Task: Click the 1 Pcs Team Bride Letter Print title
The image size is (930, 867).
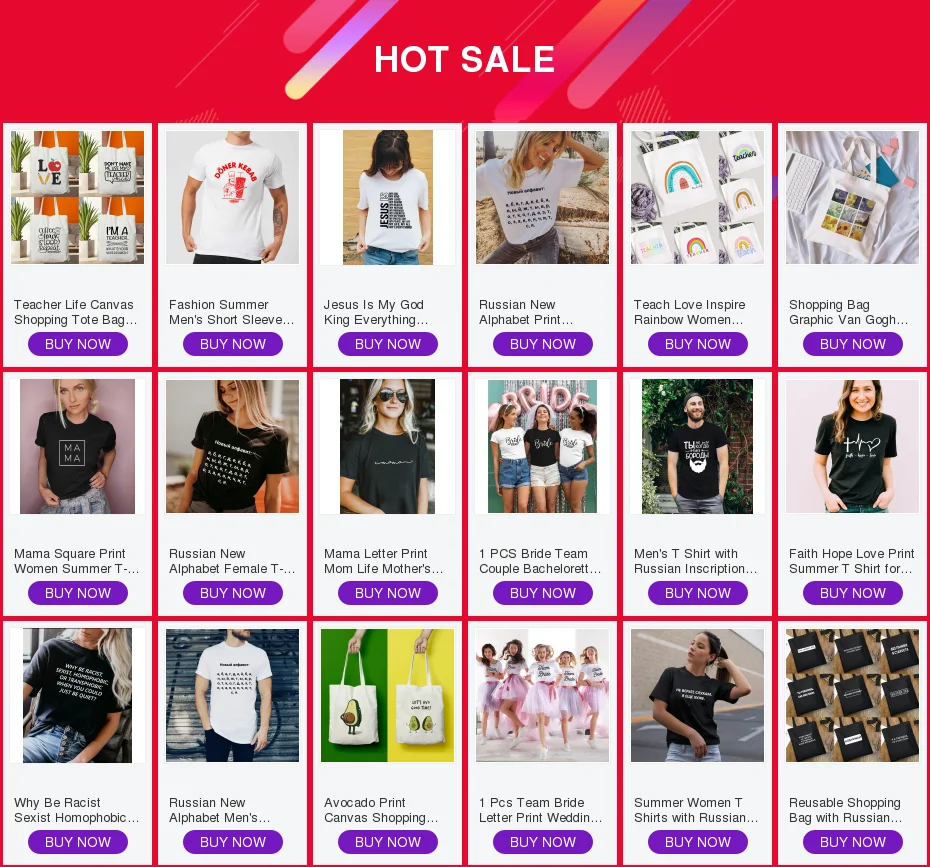Action: tap(540, 810)
